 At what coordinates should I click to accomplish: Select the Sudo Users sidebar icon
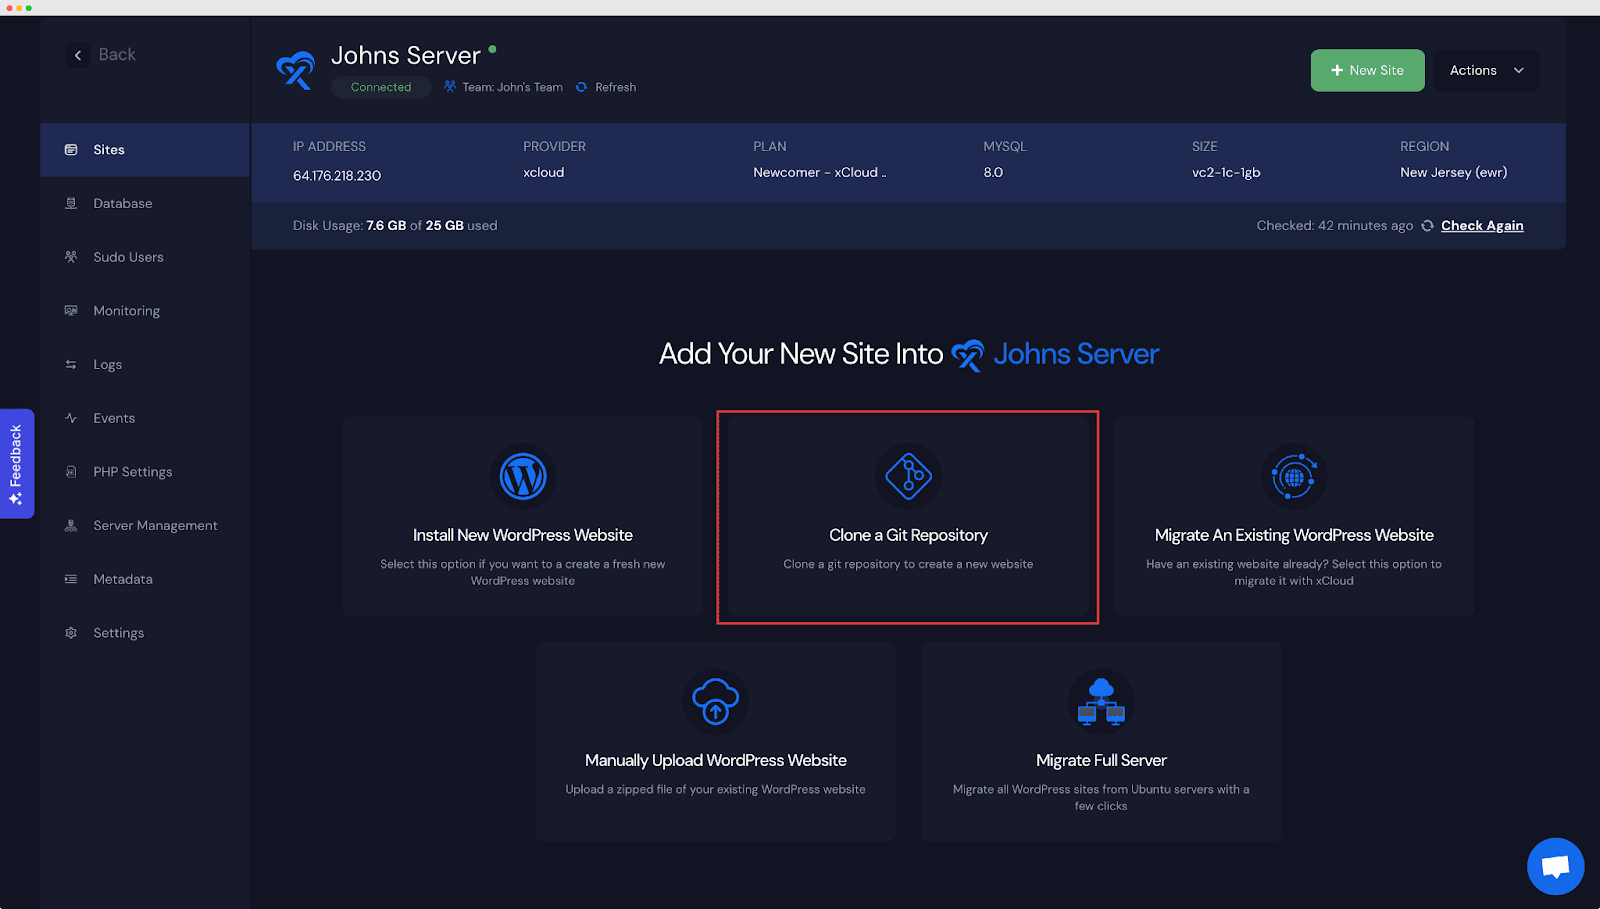(x=70, y=257)
